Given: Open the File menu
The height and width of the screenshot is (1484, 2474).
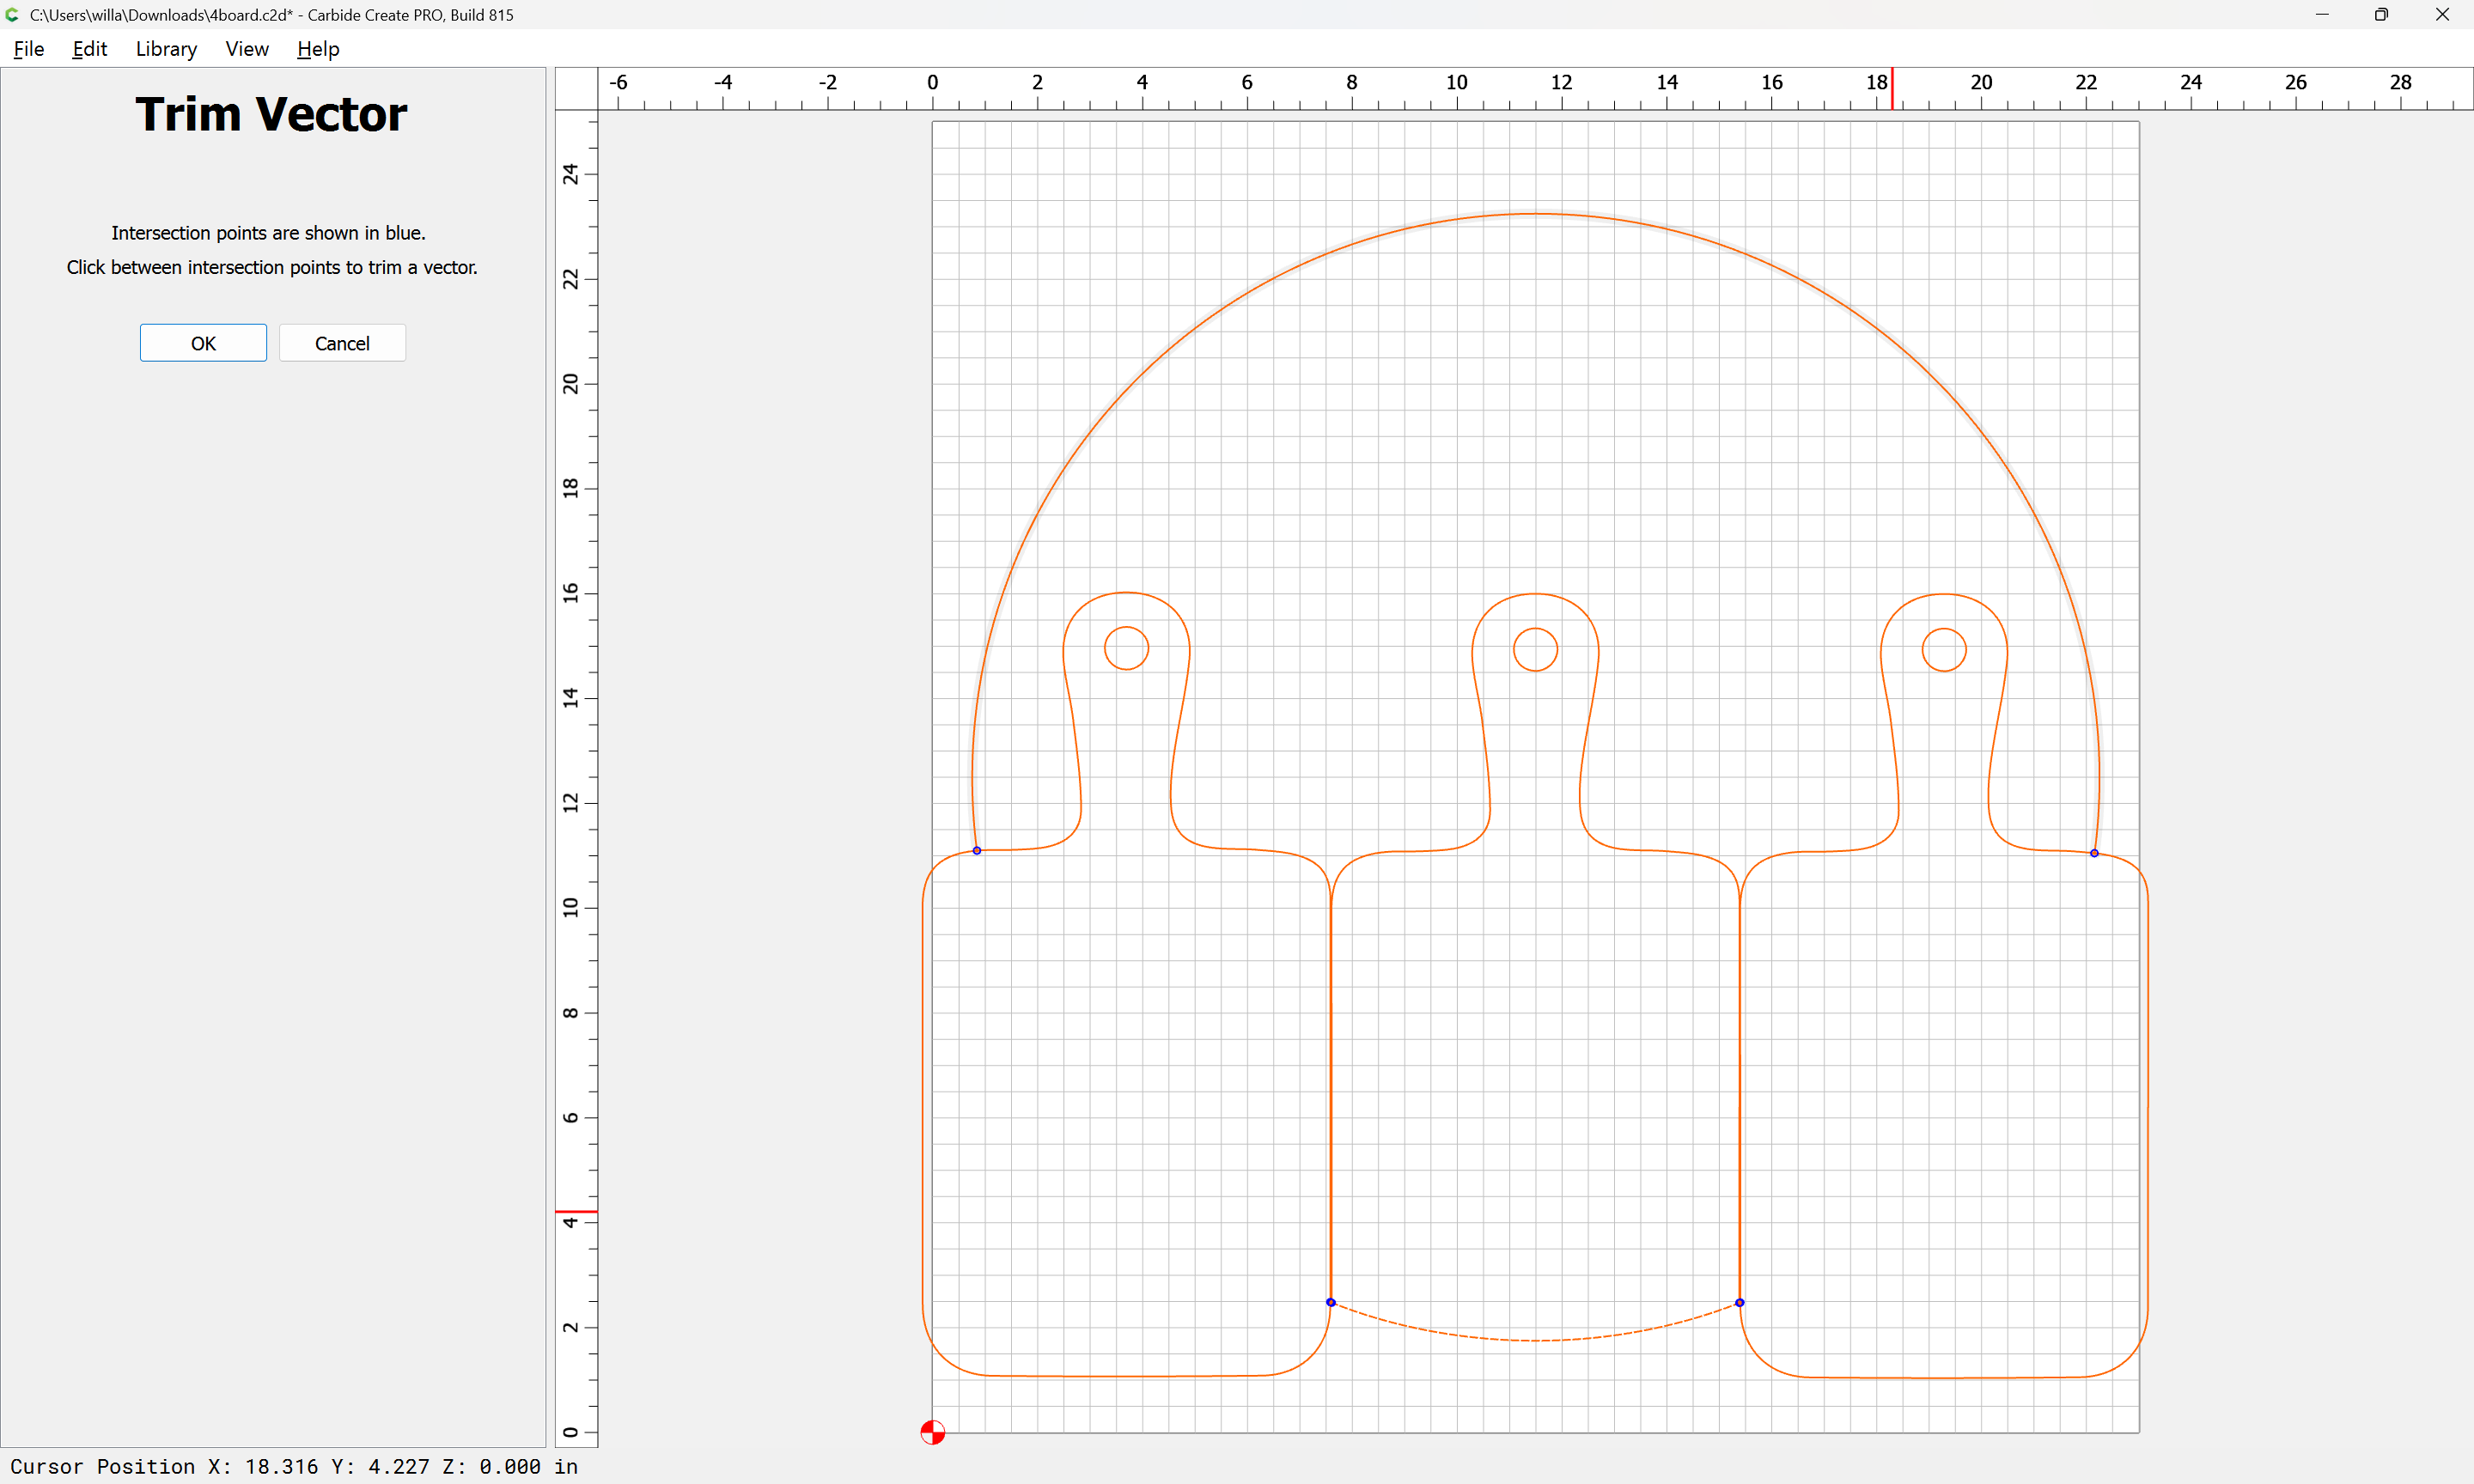Looking at the screenshot, I should click(x=28, y=49).
